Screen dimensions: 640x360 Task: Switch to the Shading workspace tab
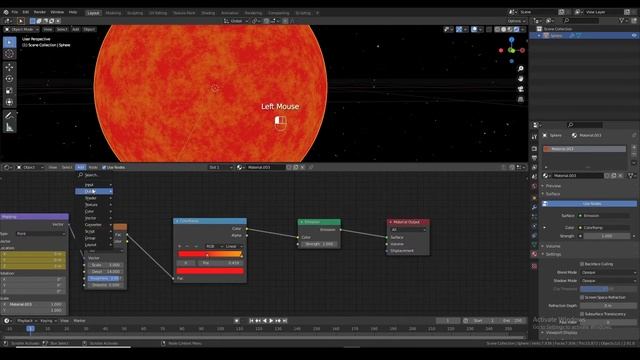click(x=208, y=13)
